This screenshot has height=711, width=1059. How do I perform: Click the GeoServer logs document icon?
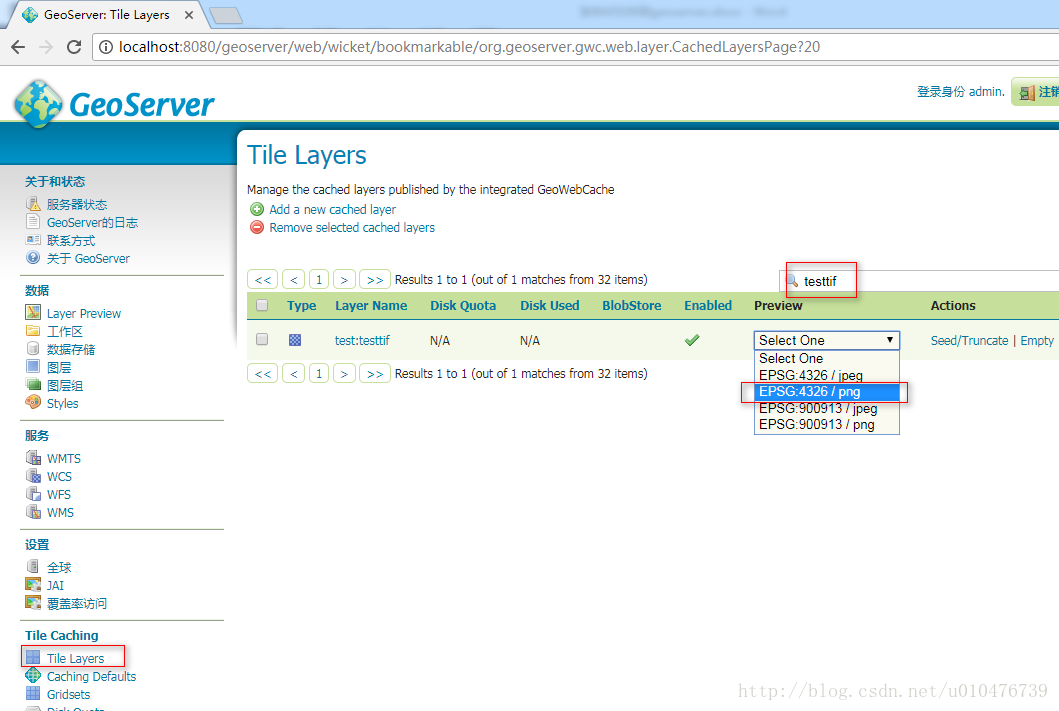coord(33,221)
